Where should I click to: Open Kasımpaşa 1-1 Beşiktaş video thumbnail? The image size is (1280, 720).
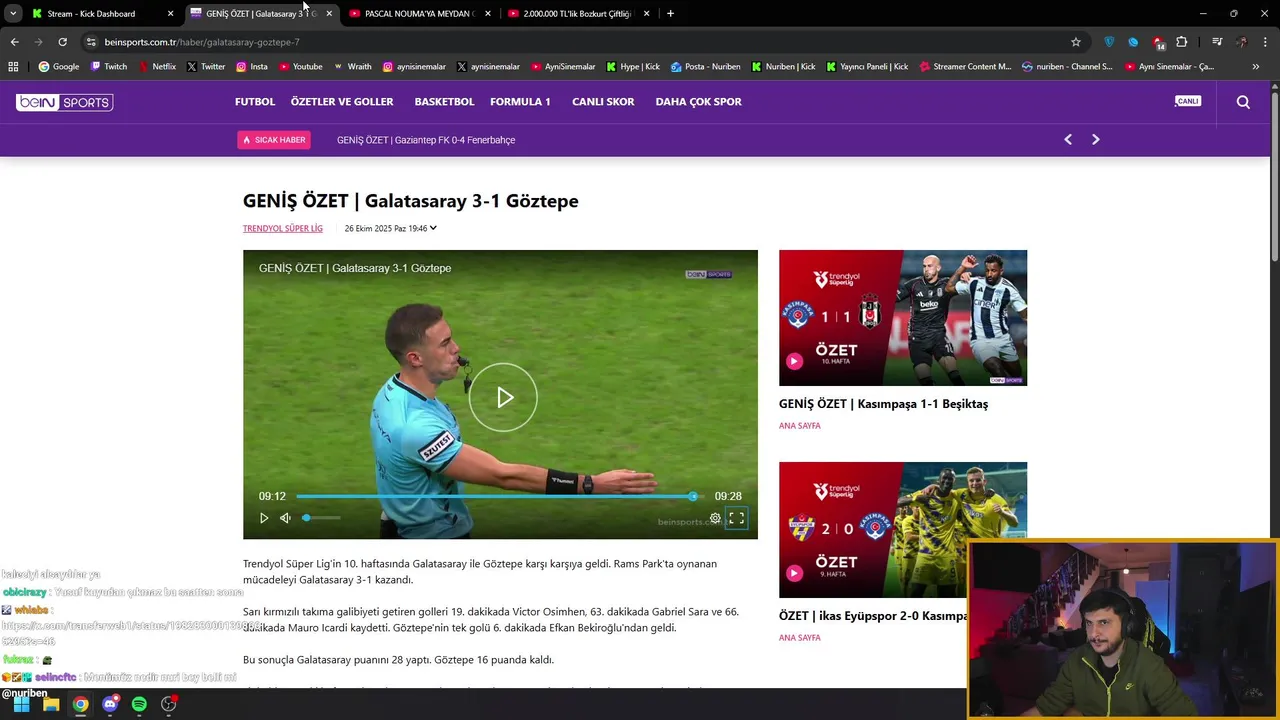tap(903, 318)
